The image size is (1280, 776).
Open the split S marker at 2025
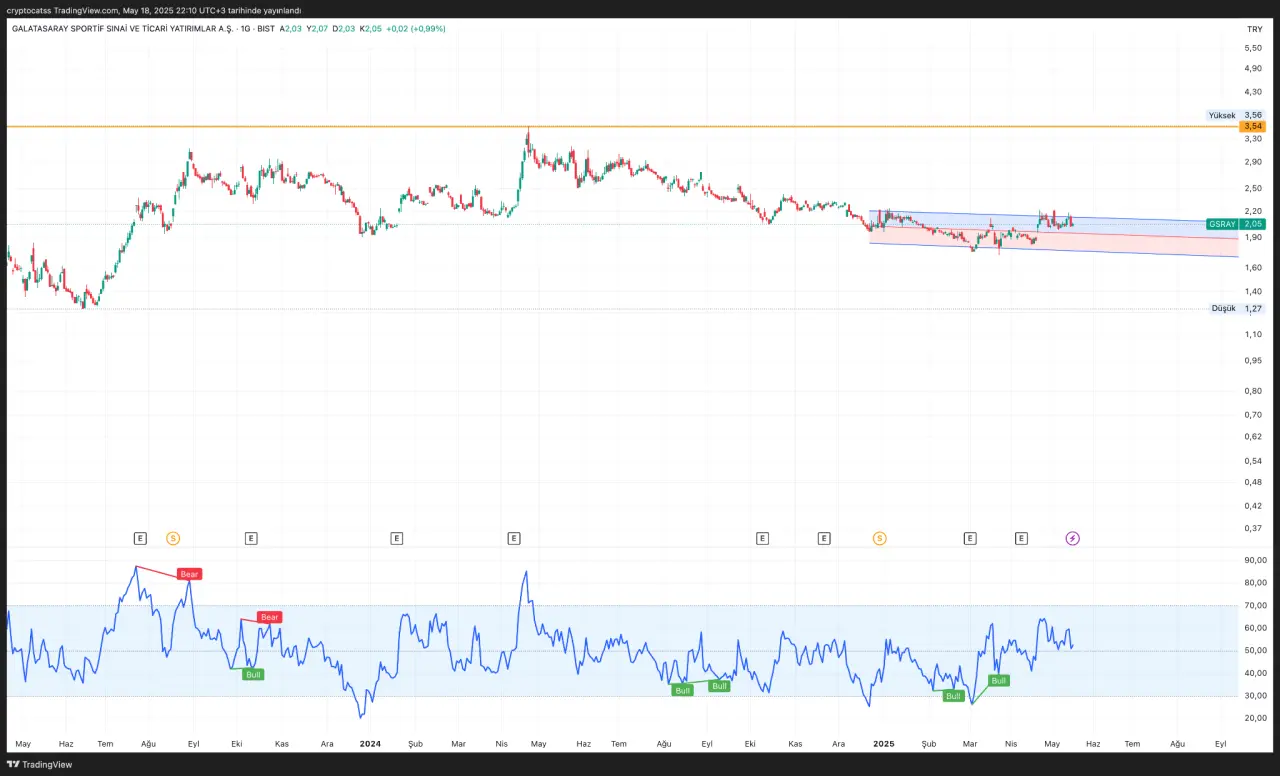(880, 538)
